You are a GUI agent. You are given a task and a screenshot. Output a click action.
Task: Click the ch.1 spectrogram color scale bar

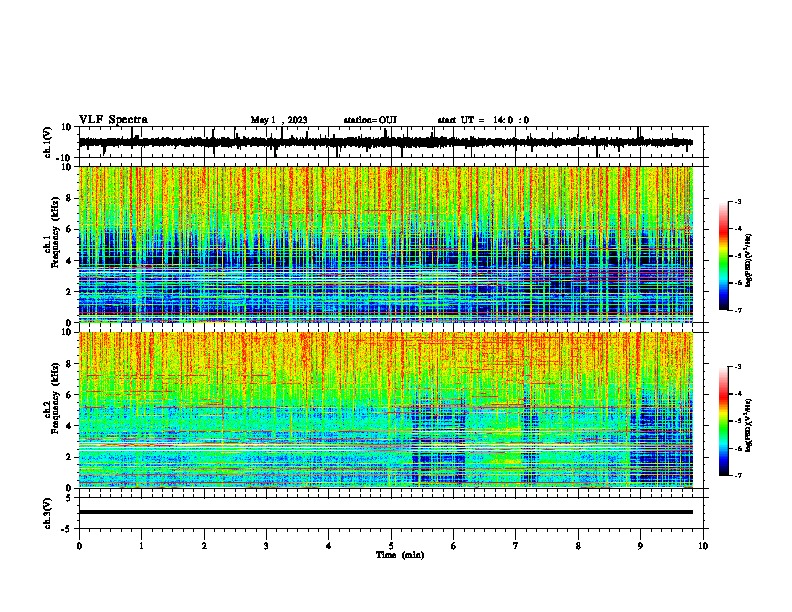coord(723,256)
